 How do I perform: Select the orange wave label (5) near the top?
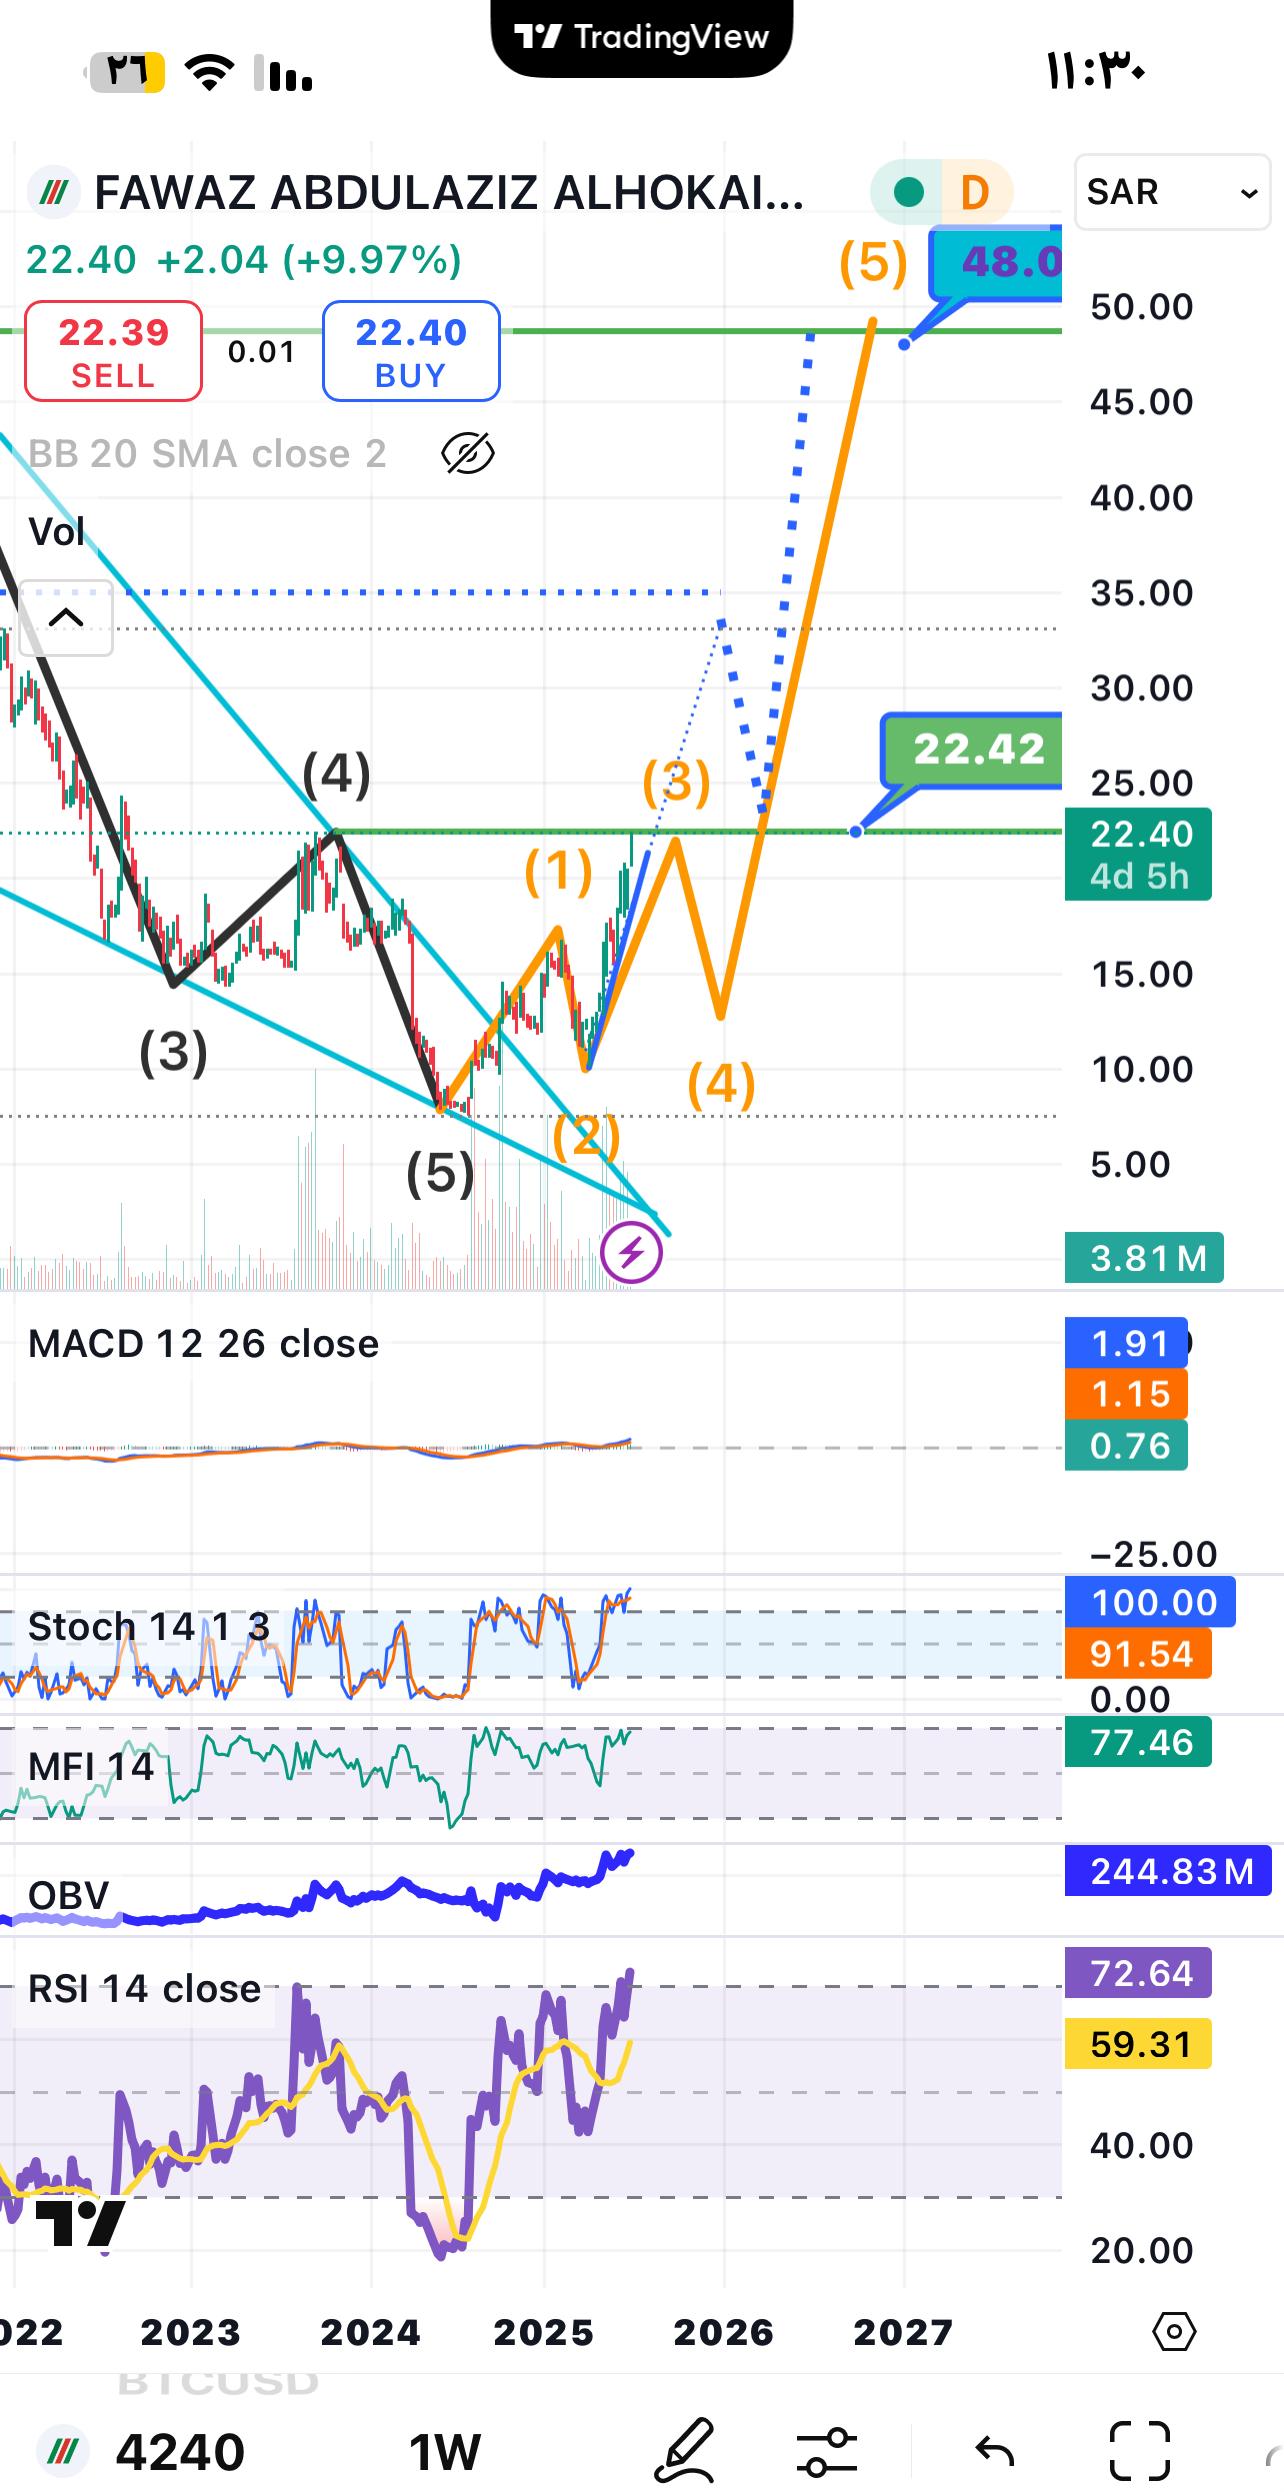click(874, 262)
